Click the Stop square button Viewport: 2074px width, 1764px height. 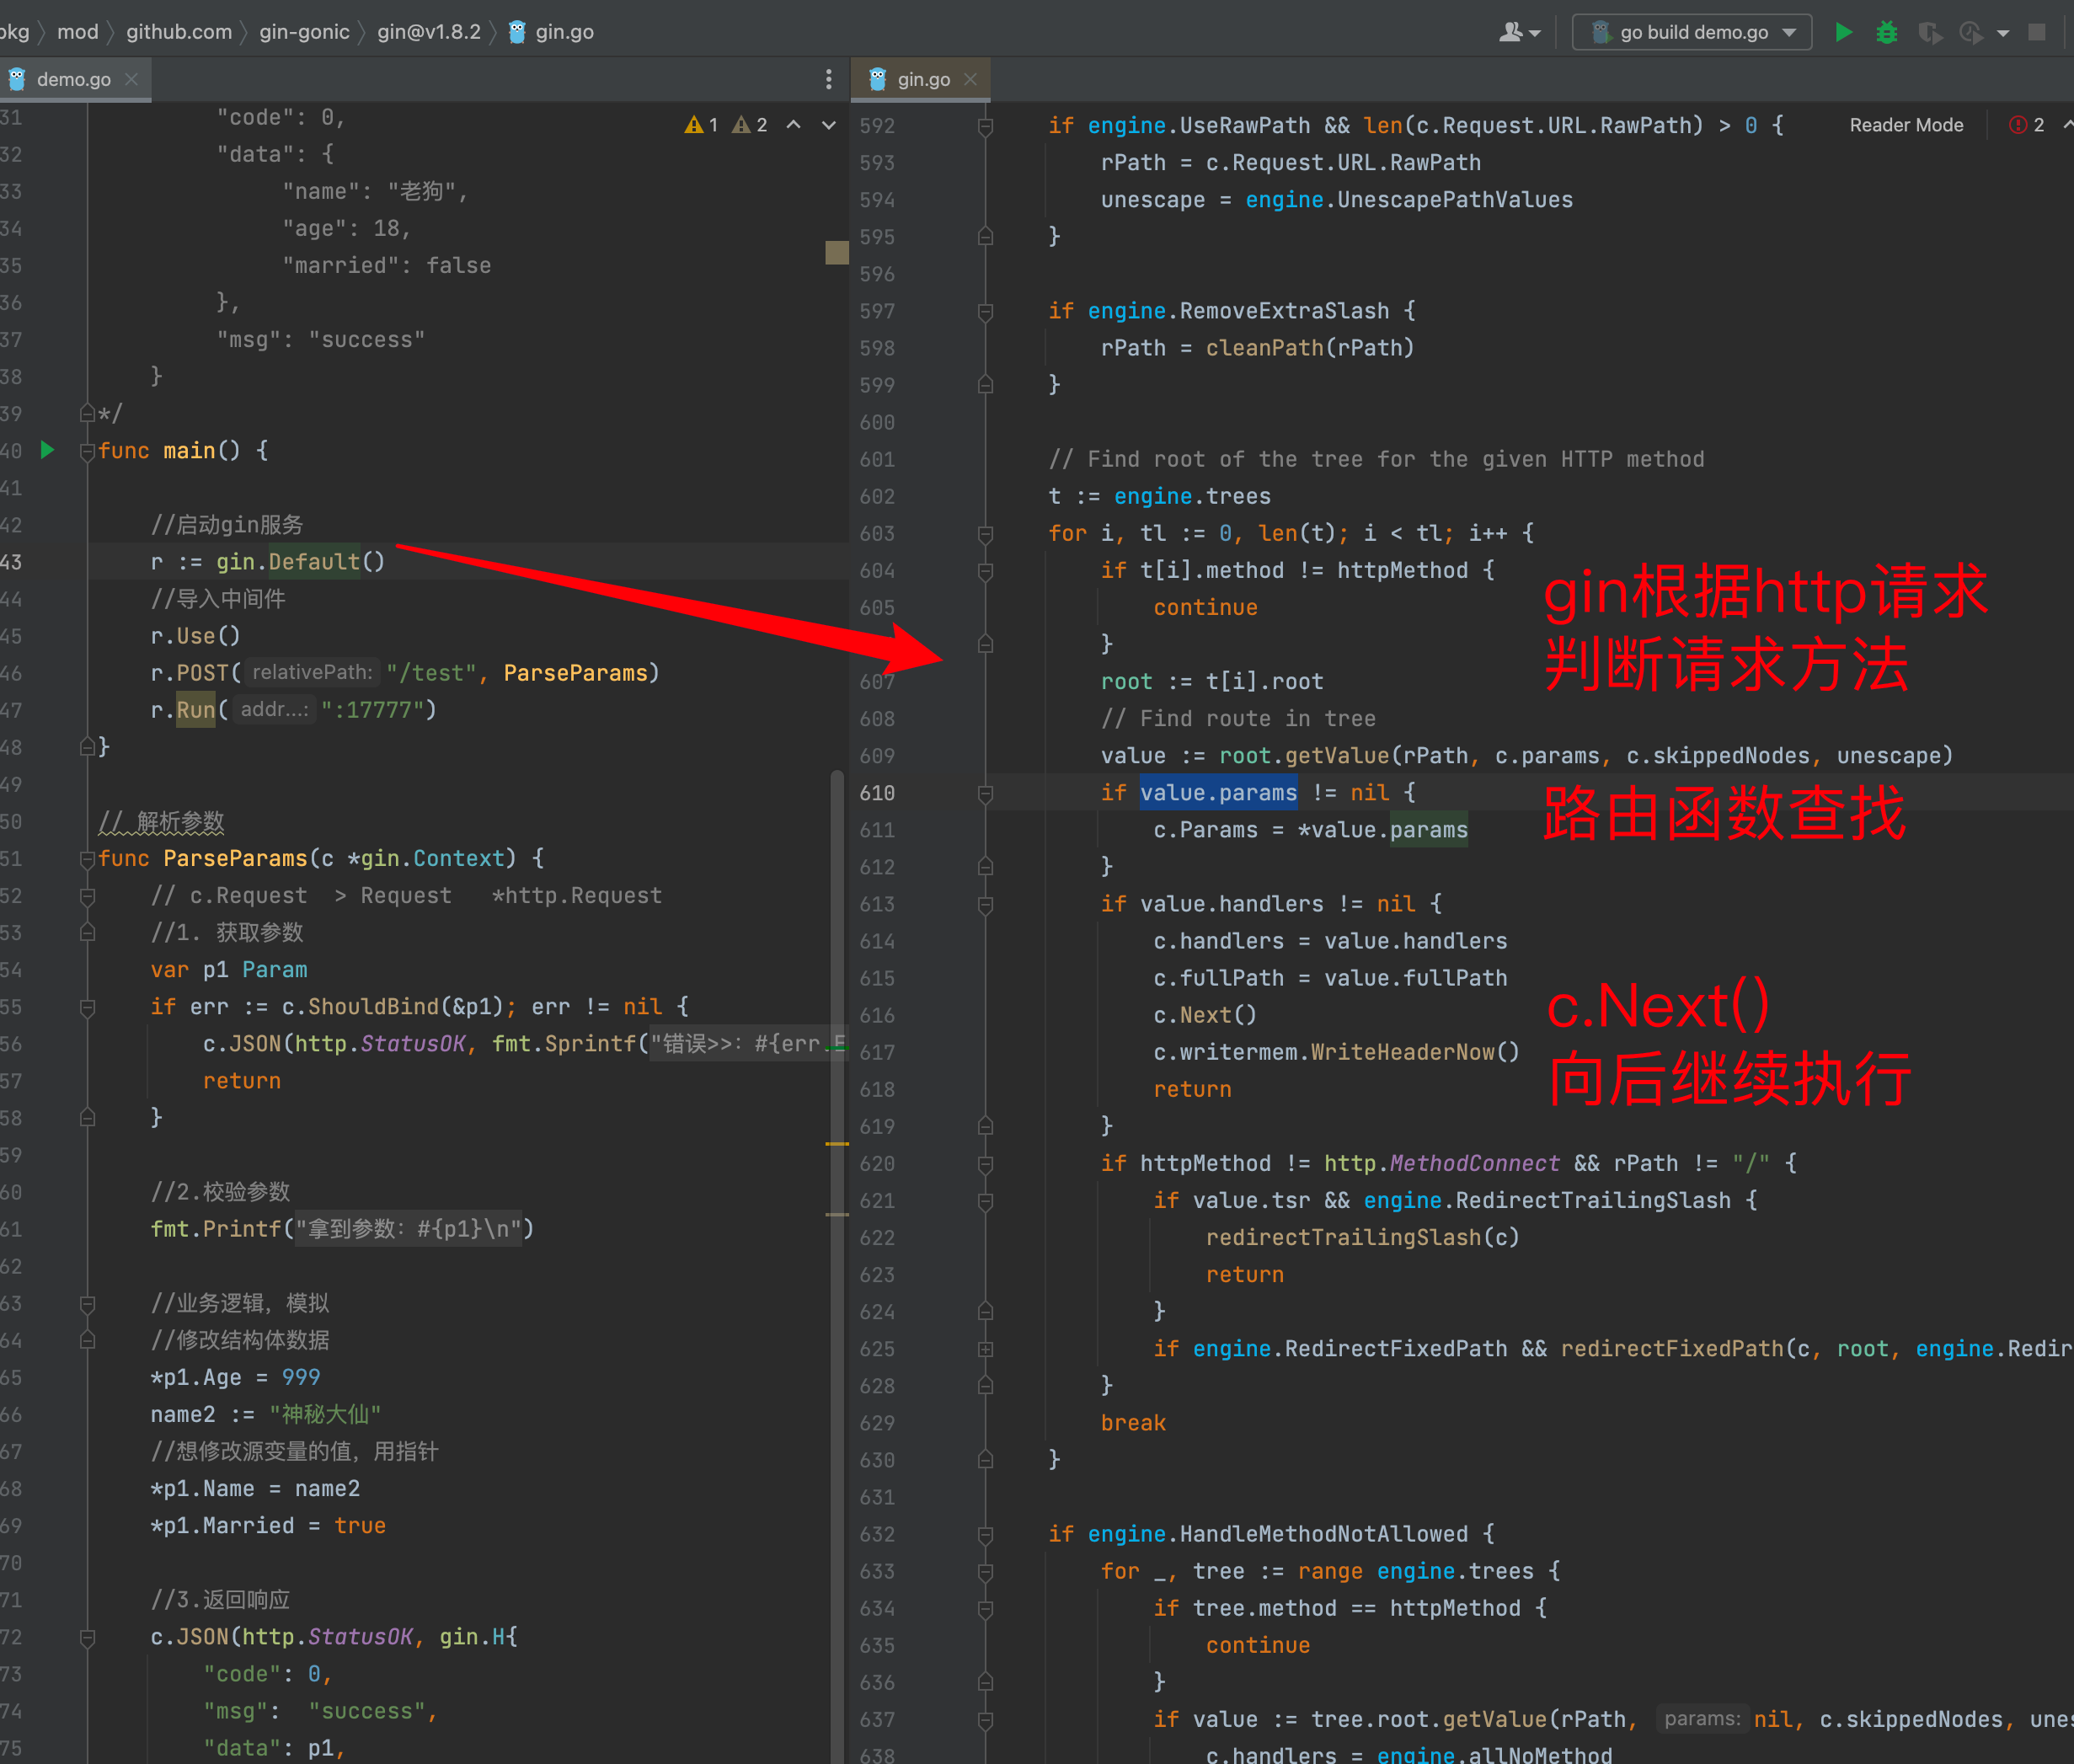(x=2037, y=32)
